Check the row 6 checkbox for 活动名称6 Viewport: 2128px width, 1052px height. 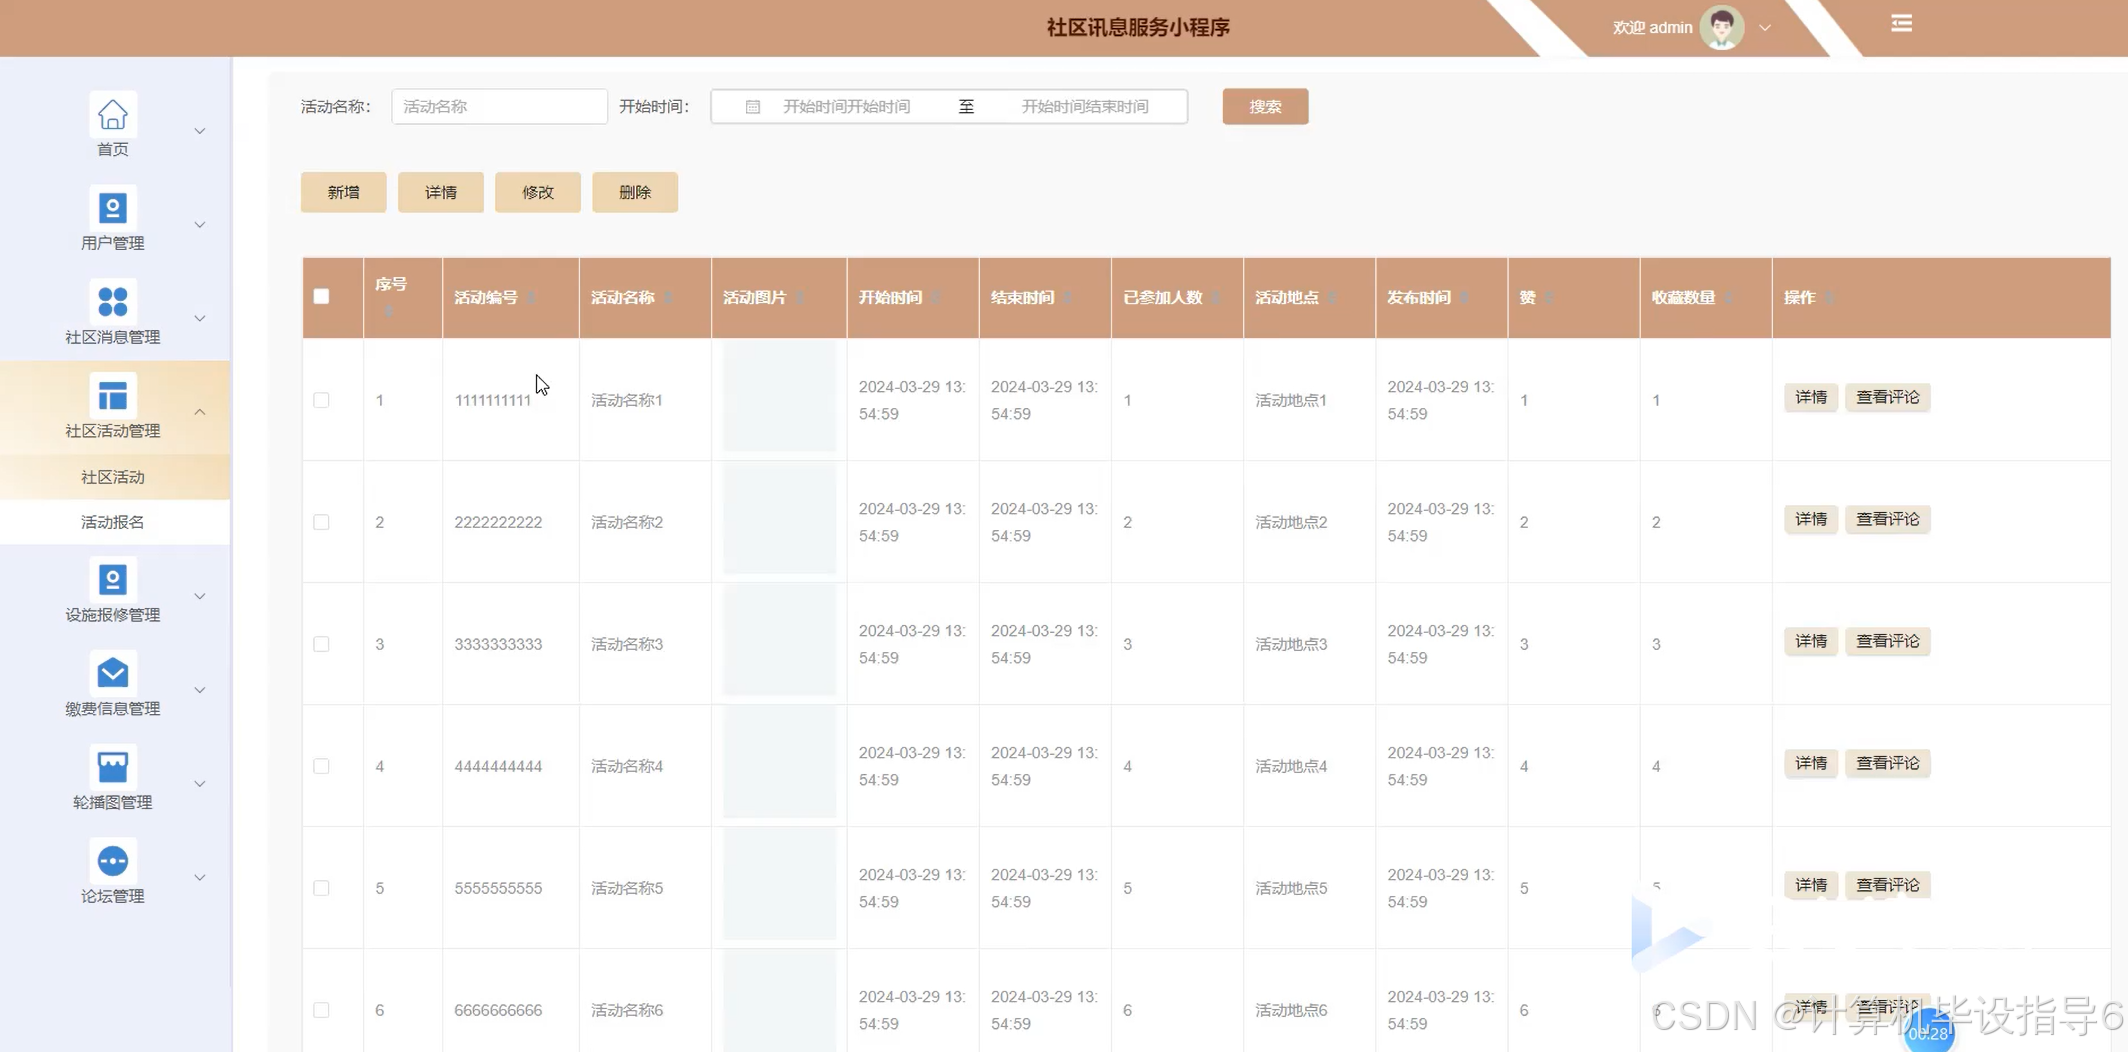pos(321,1010)
